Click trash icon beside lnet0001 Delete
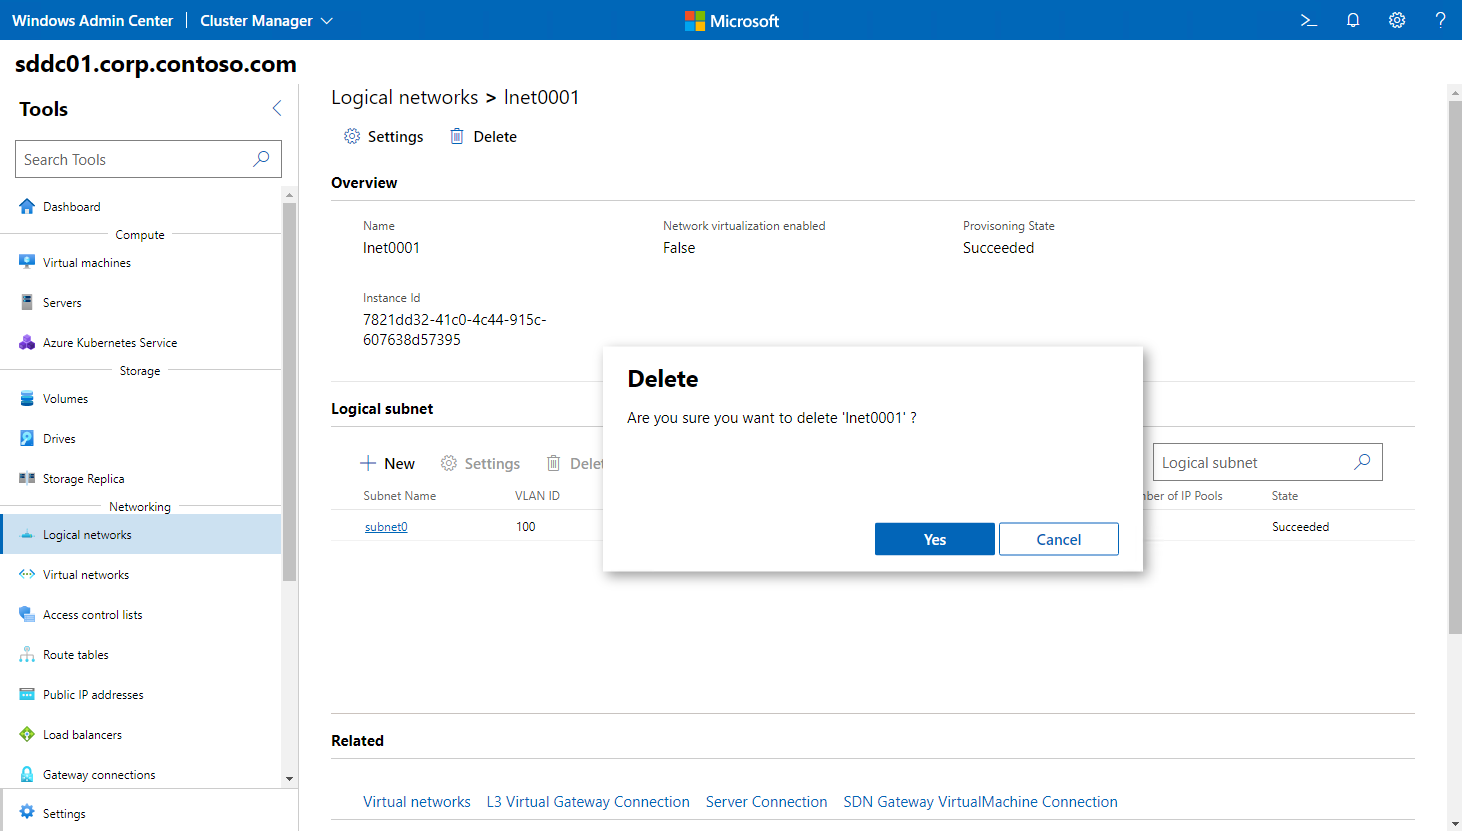 click(x=457, y=136)
